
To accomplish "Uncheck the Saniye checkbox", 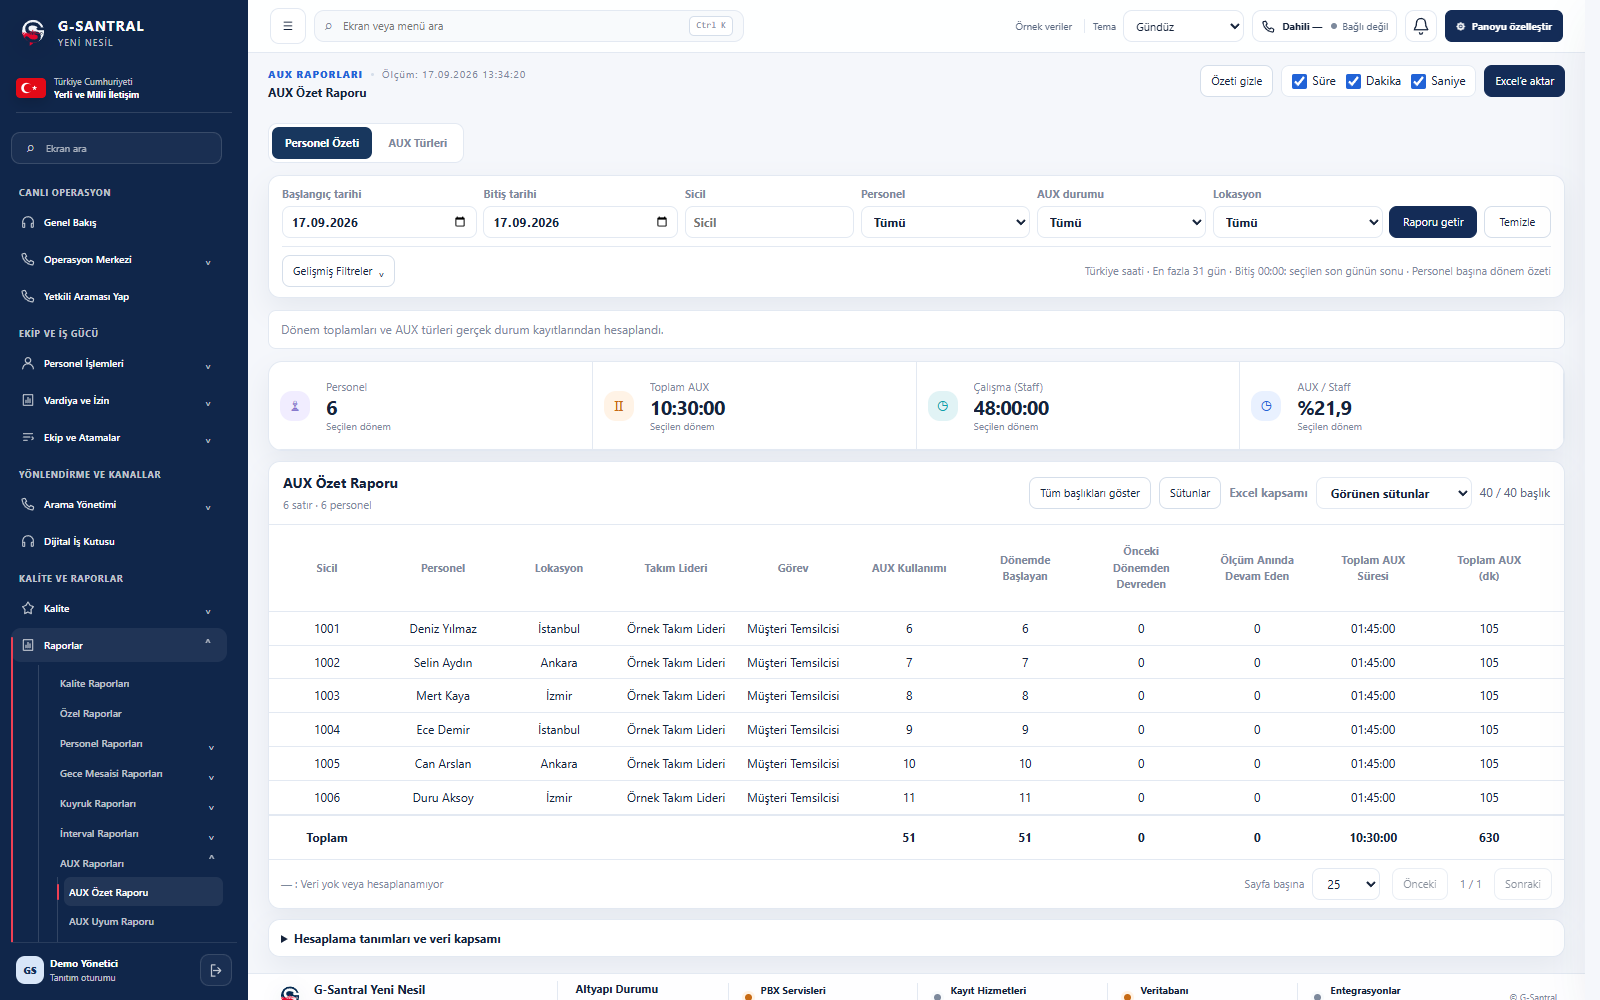I will click(x=1418, y=81).
